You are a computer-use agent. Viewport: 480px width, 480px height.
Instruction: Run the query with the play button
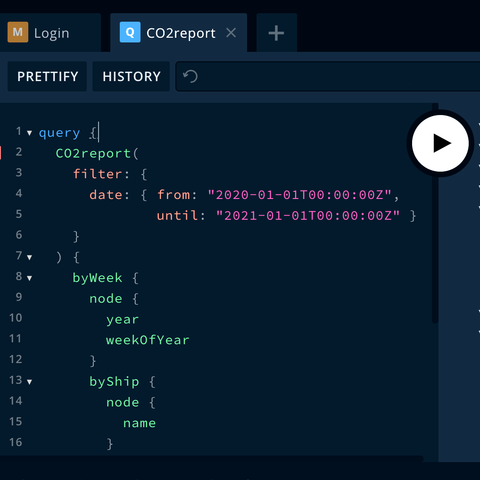point(440,143)
